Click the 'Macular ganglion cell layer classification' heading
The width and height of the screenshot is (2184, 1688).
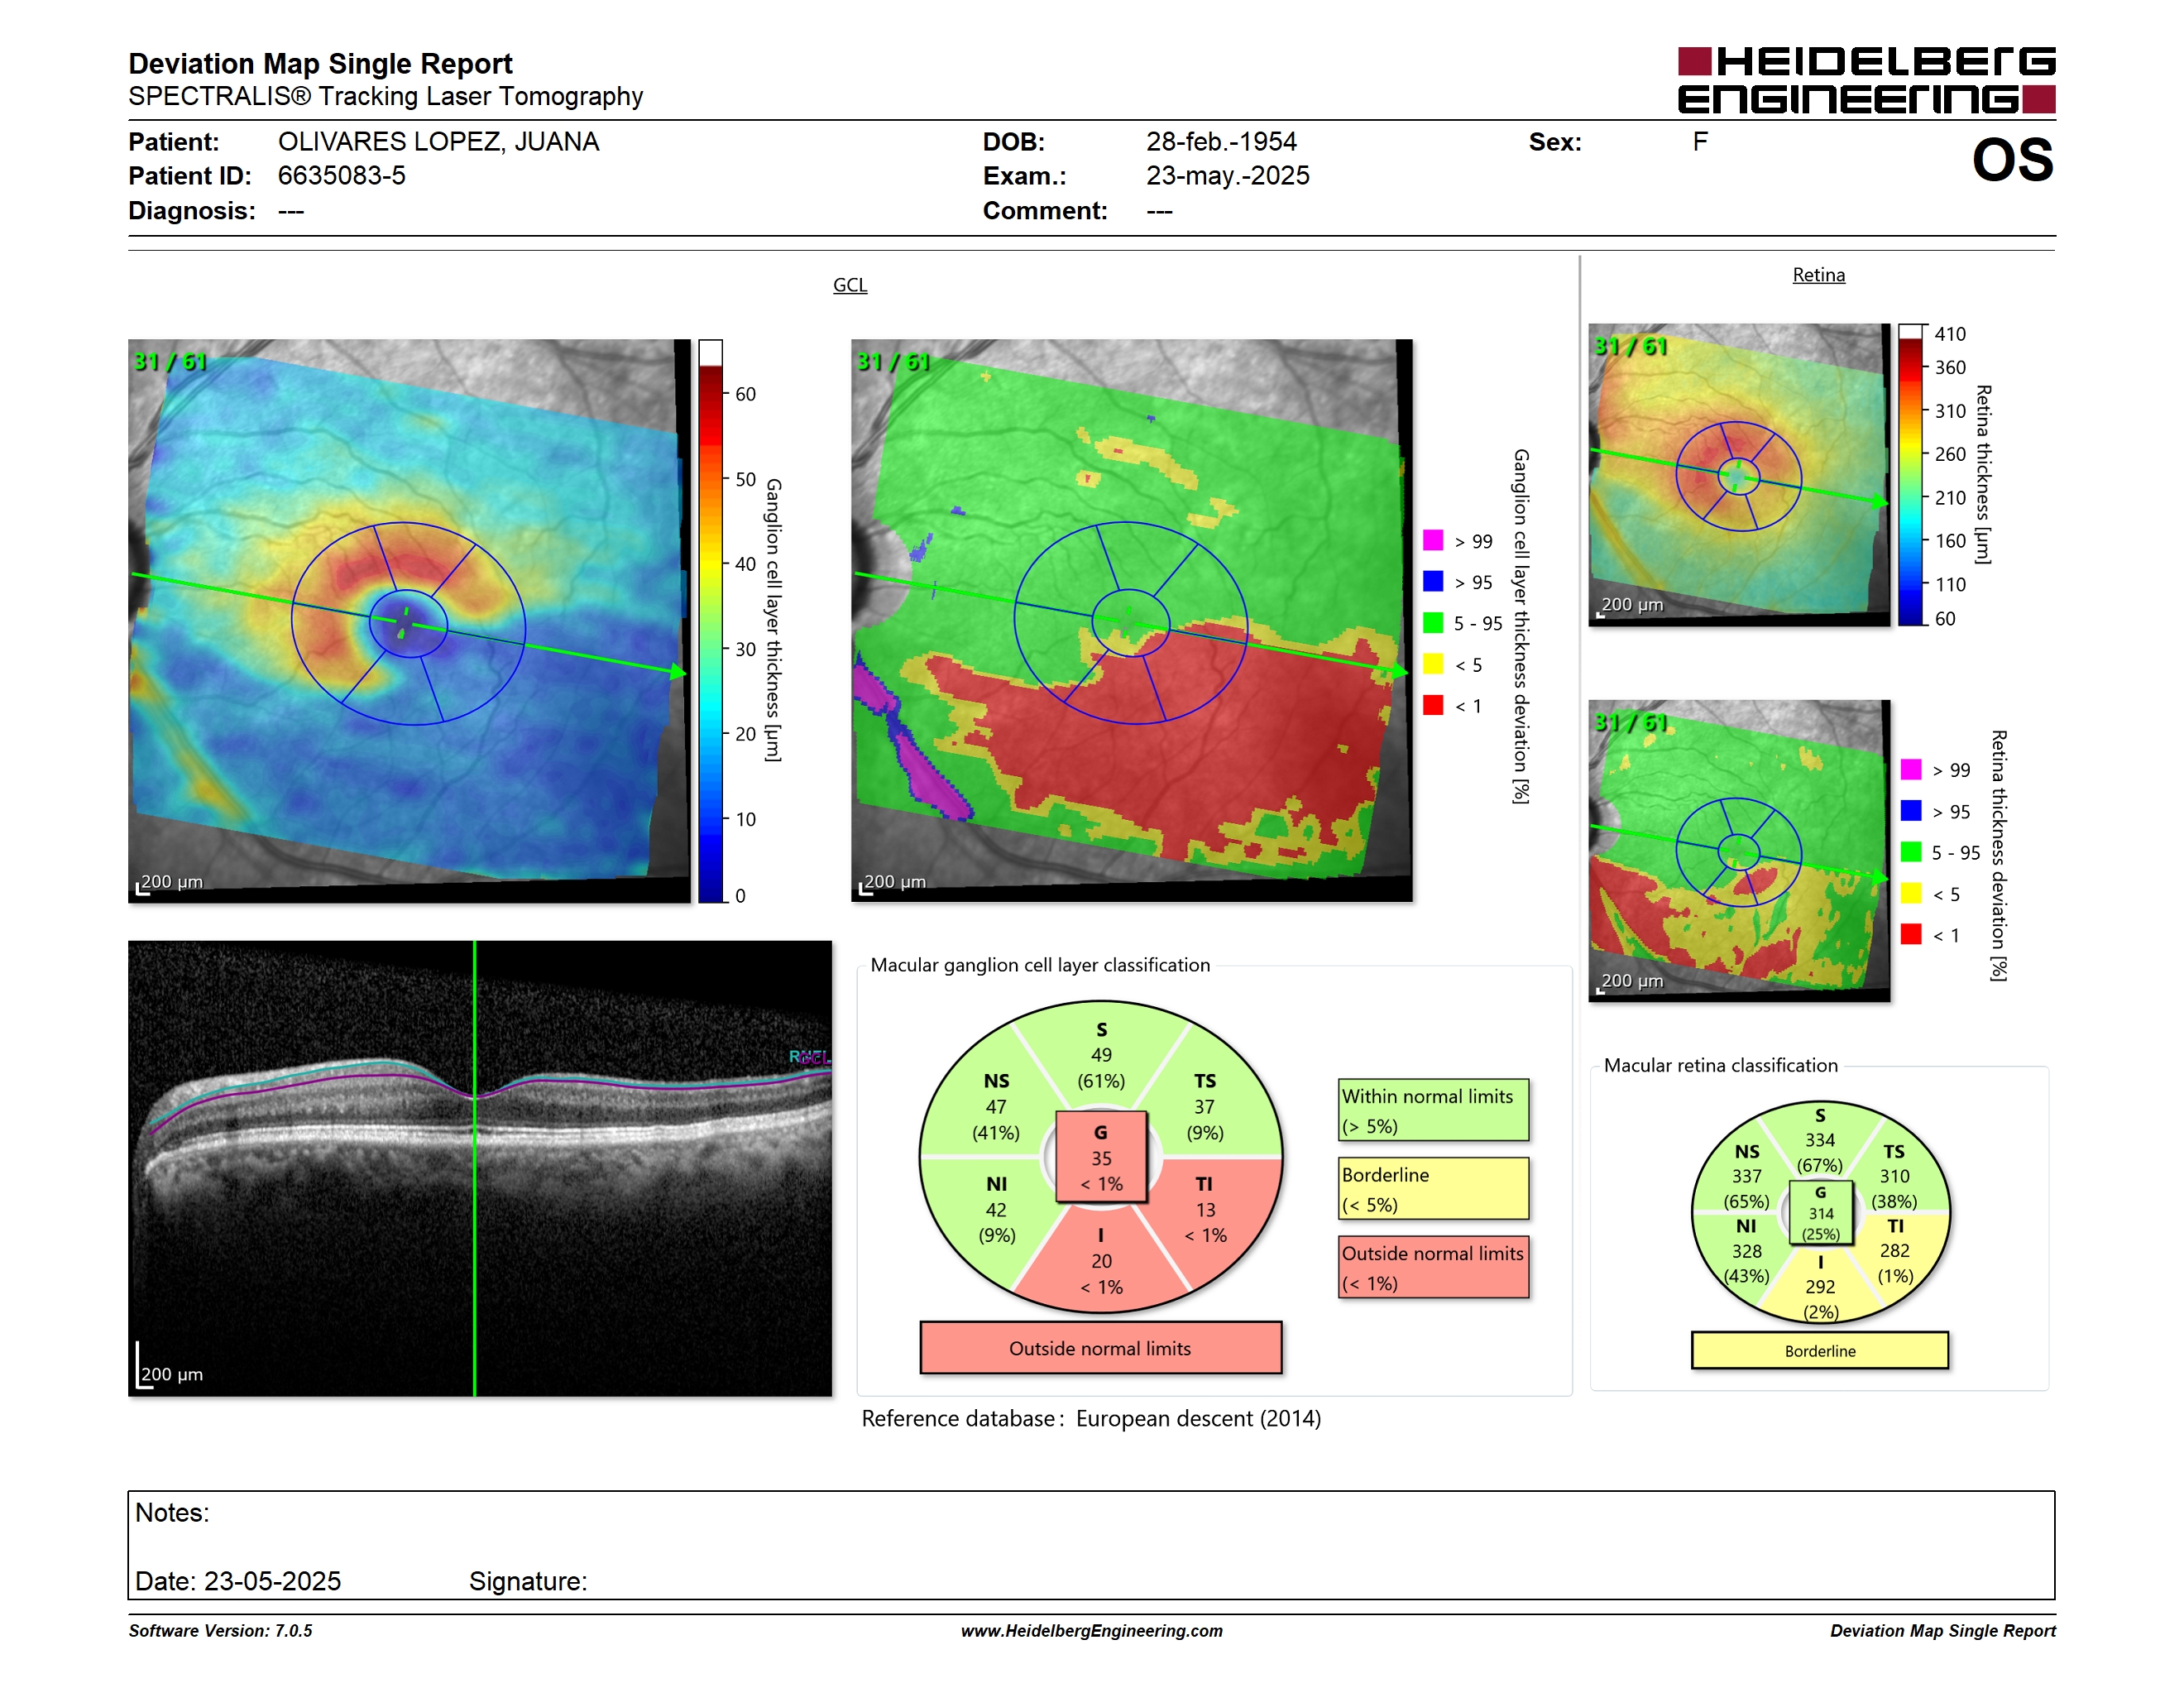point(1040,965)
